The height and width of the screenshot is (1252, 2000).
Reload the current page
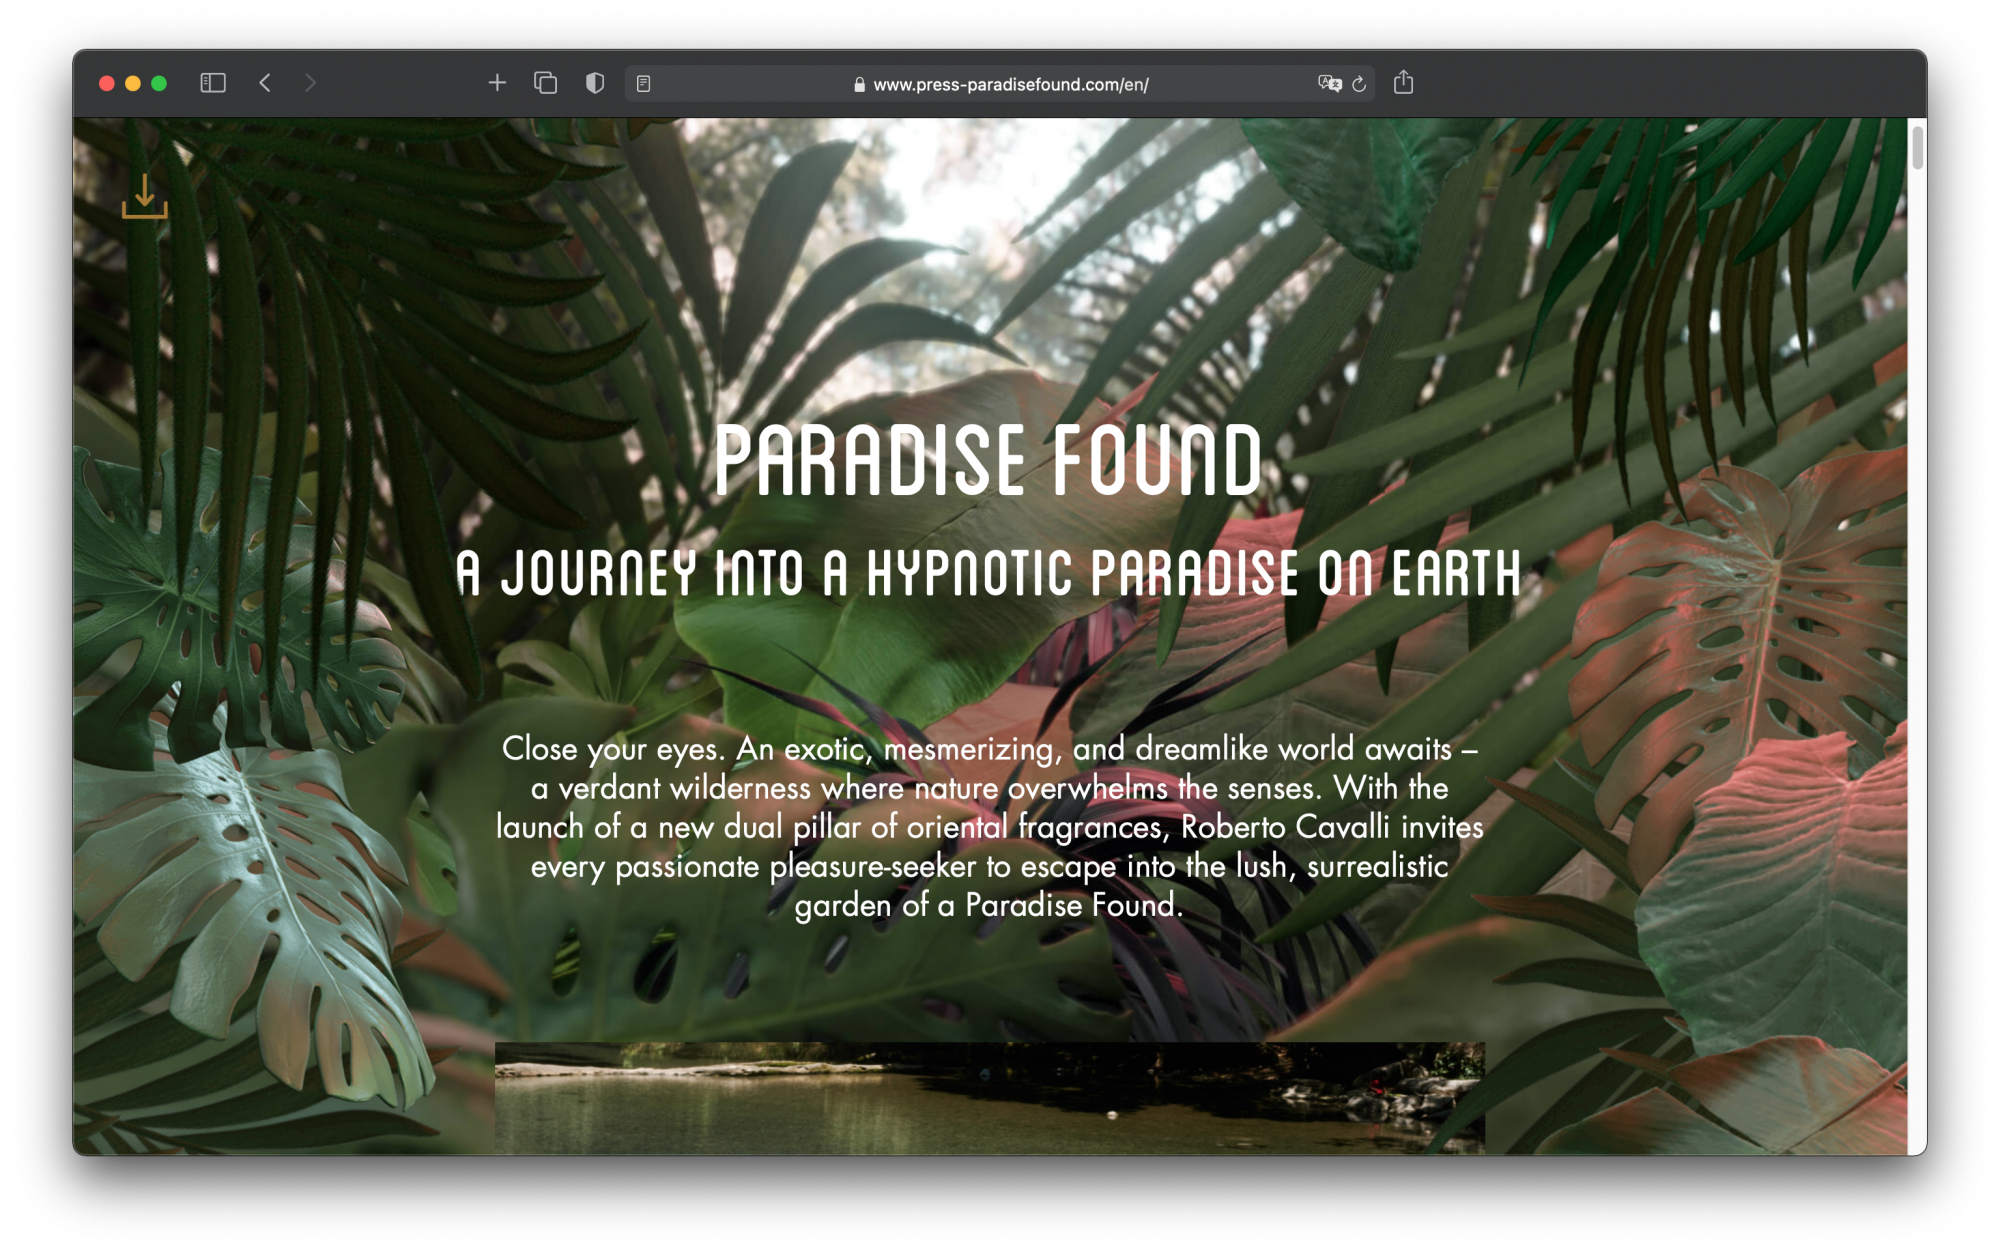pos(1359,84)
